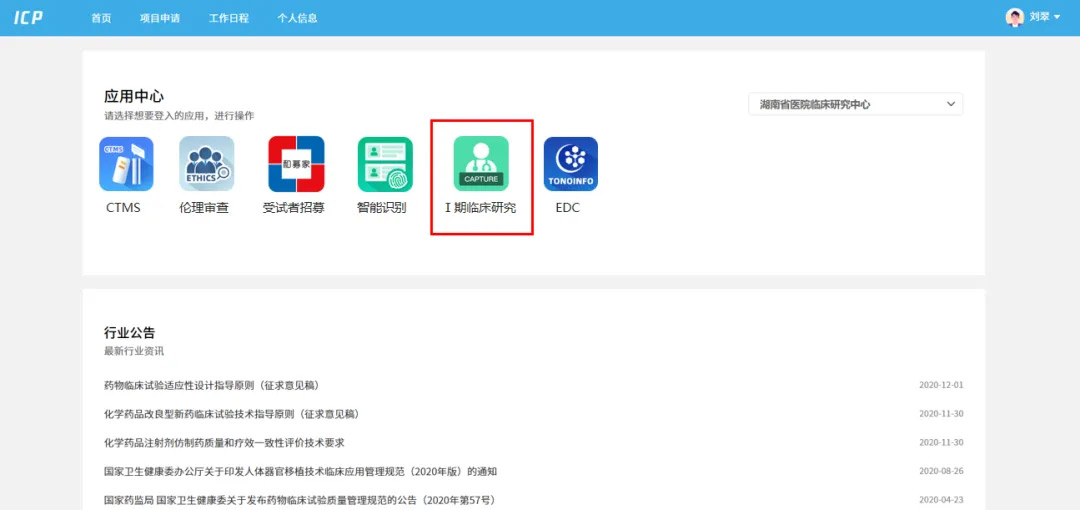Click the ICP logo in header
The image size is (1080, 510).
29,18
